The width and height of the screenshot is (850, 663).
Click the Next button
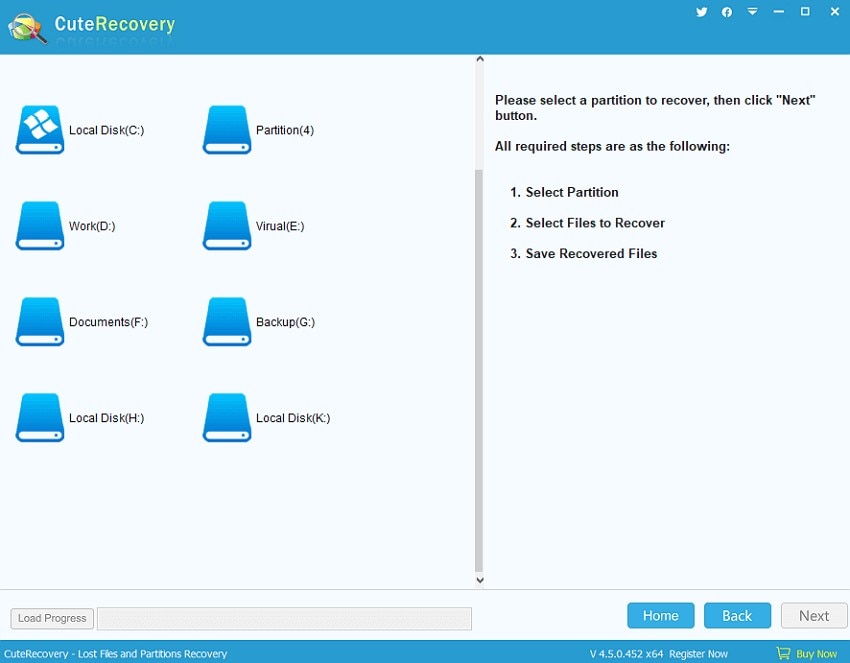(814, 616)
